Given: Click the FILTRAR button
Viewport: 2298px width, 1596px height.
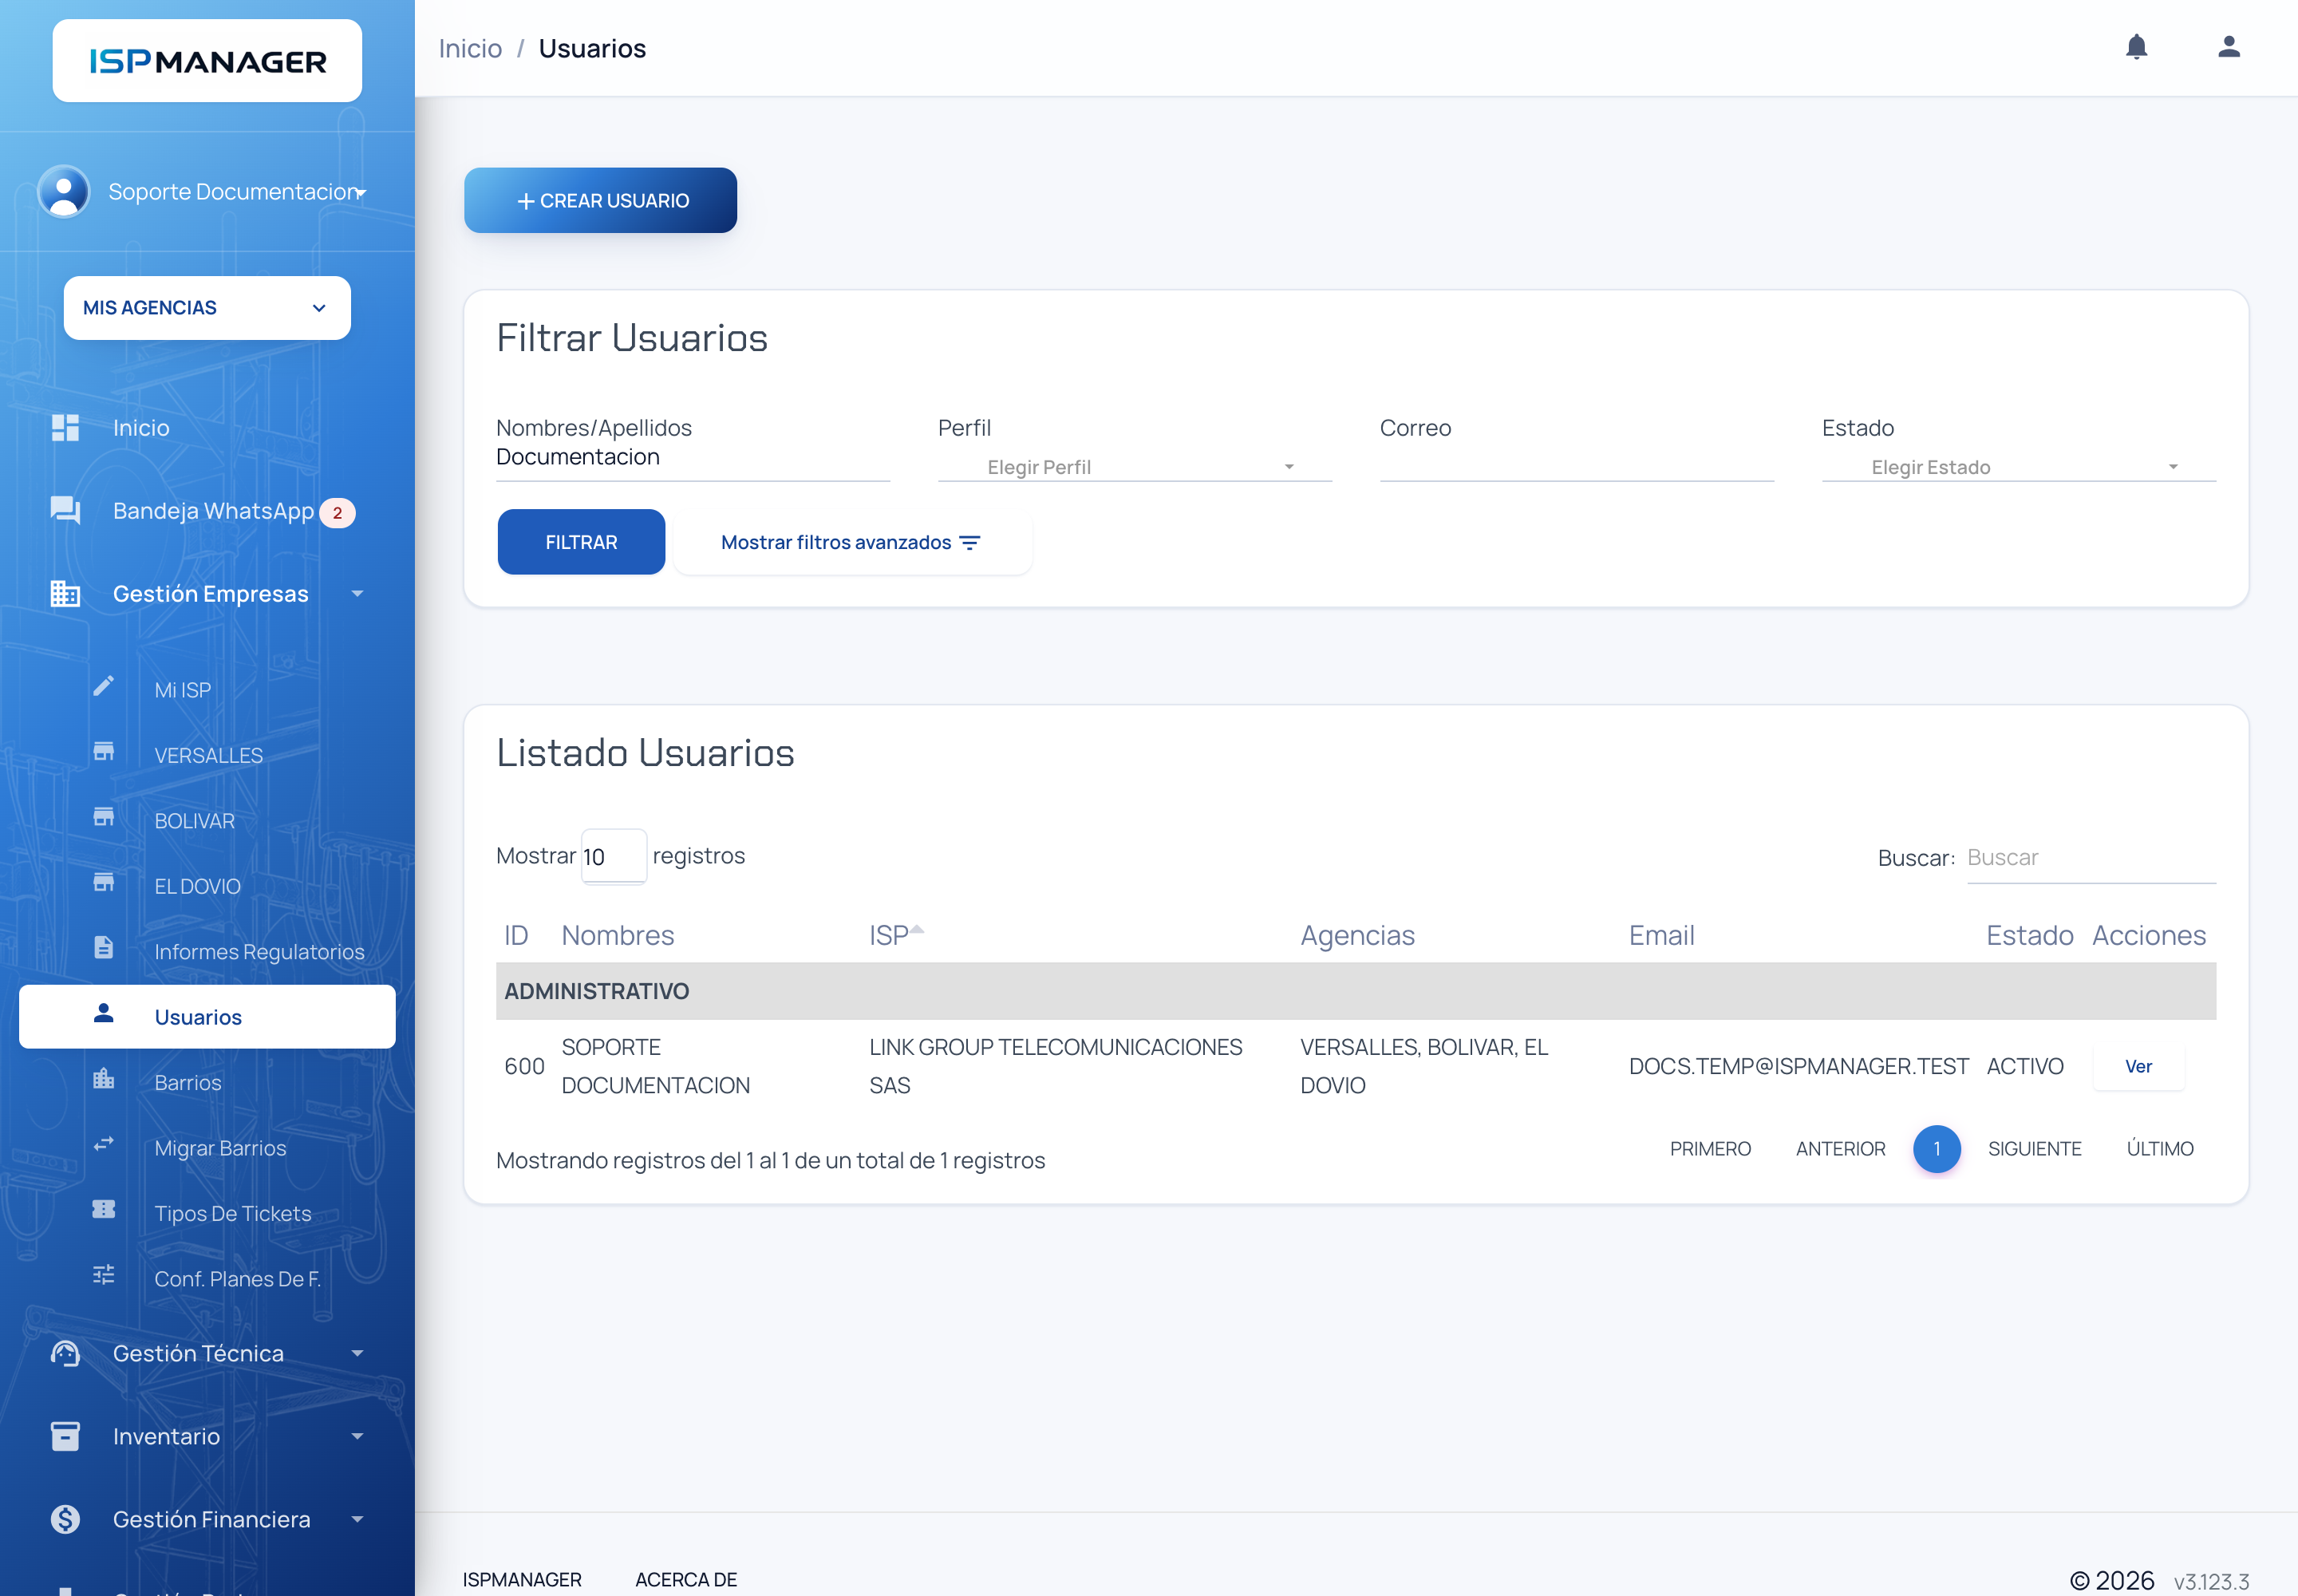Looking at the screenshot, I should (x=581, y=542).
